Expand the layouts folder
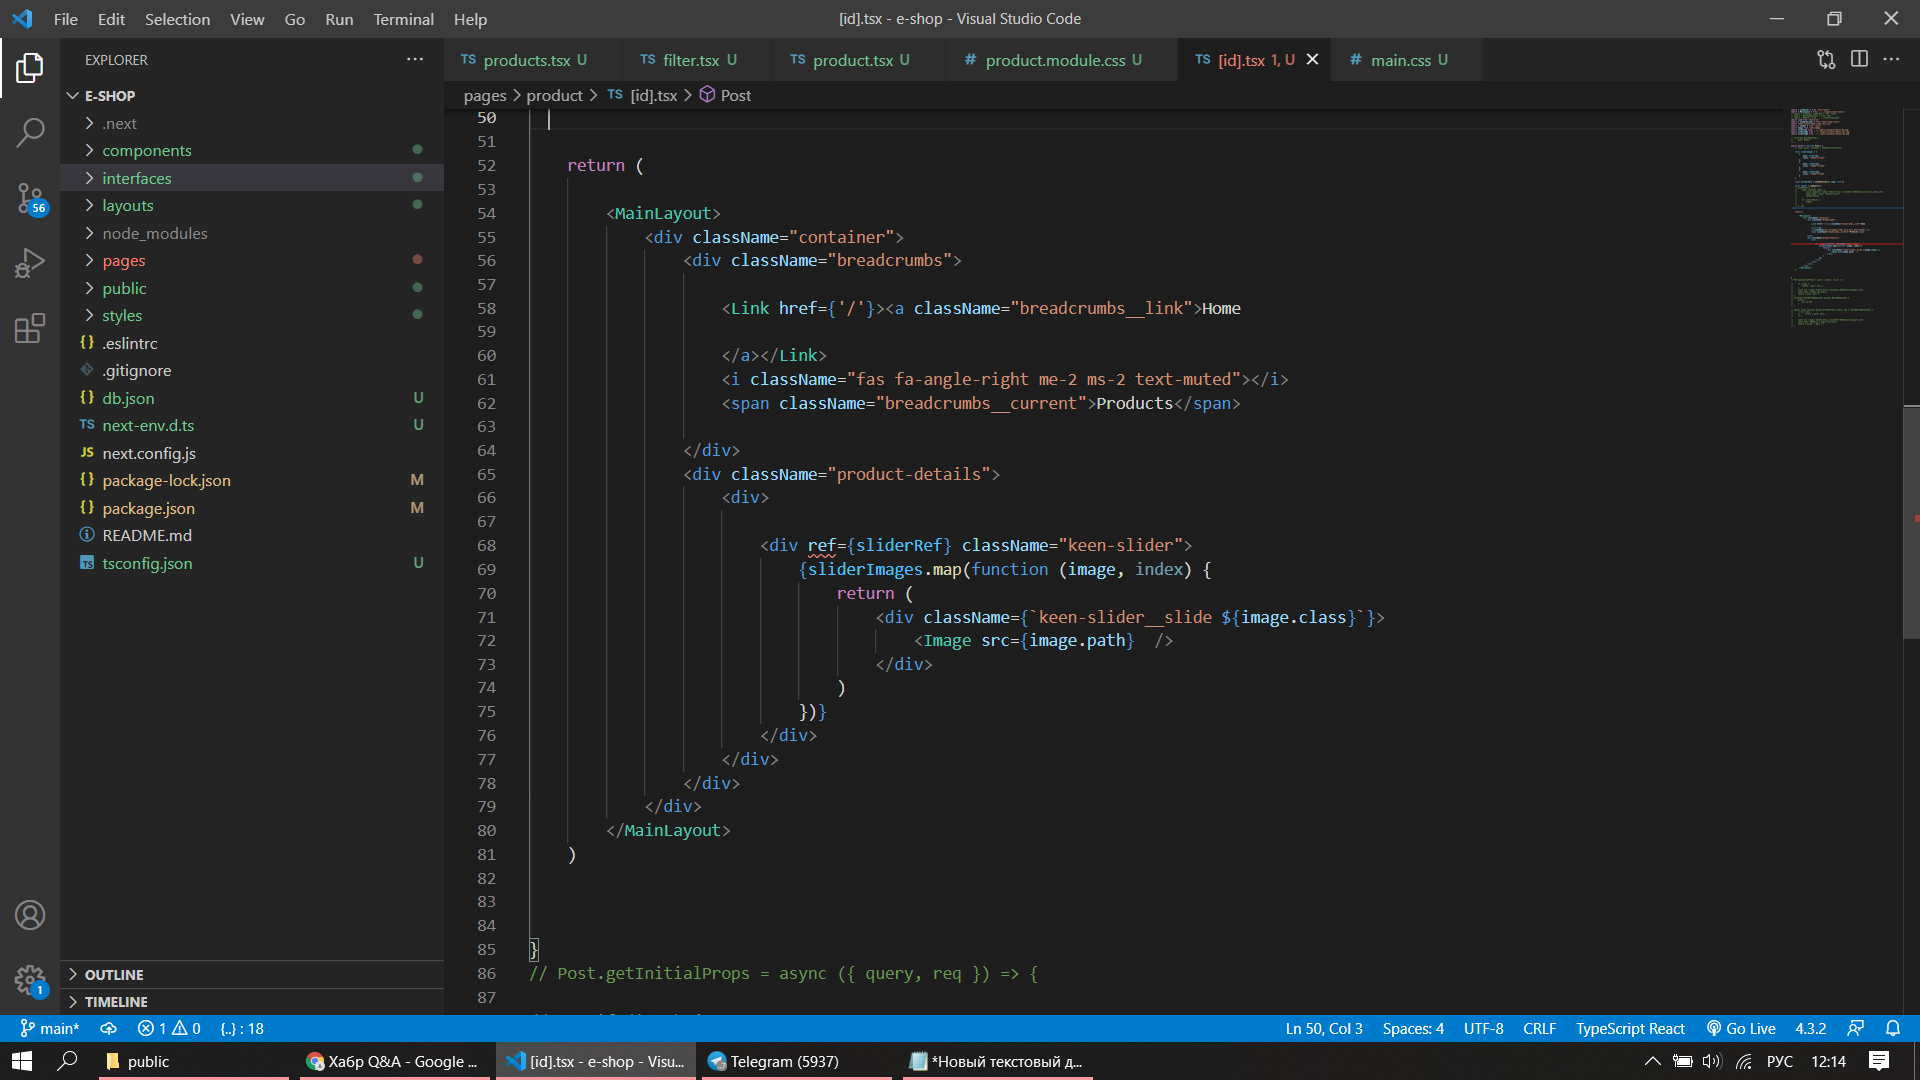1920x1080 pixels. click(x=252, y=205)
